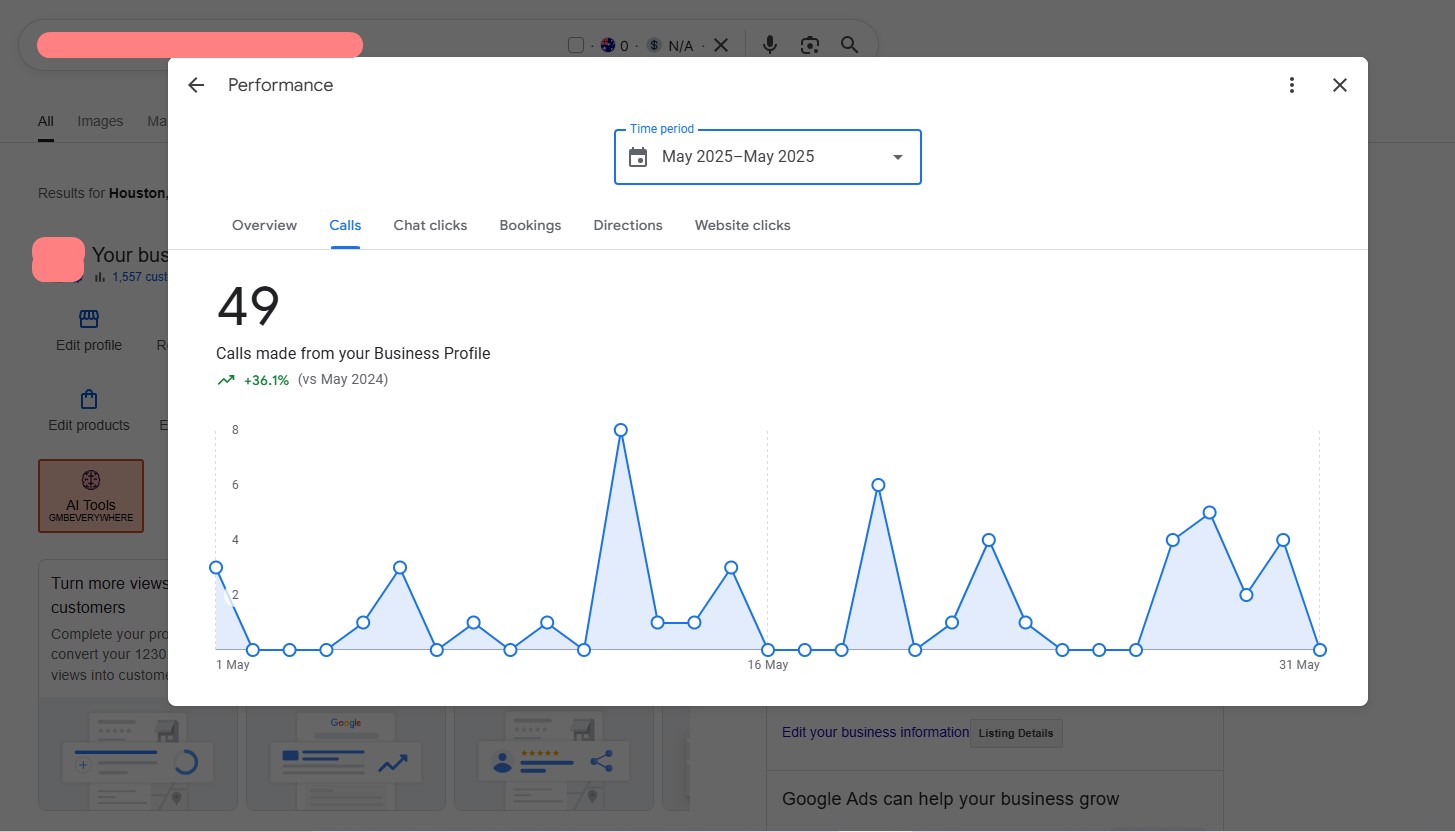This screenshot has width=1455, height=832.
Task: Switch to the Overview tab
Action: pos(264,225)
